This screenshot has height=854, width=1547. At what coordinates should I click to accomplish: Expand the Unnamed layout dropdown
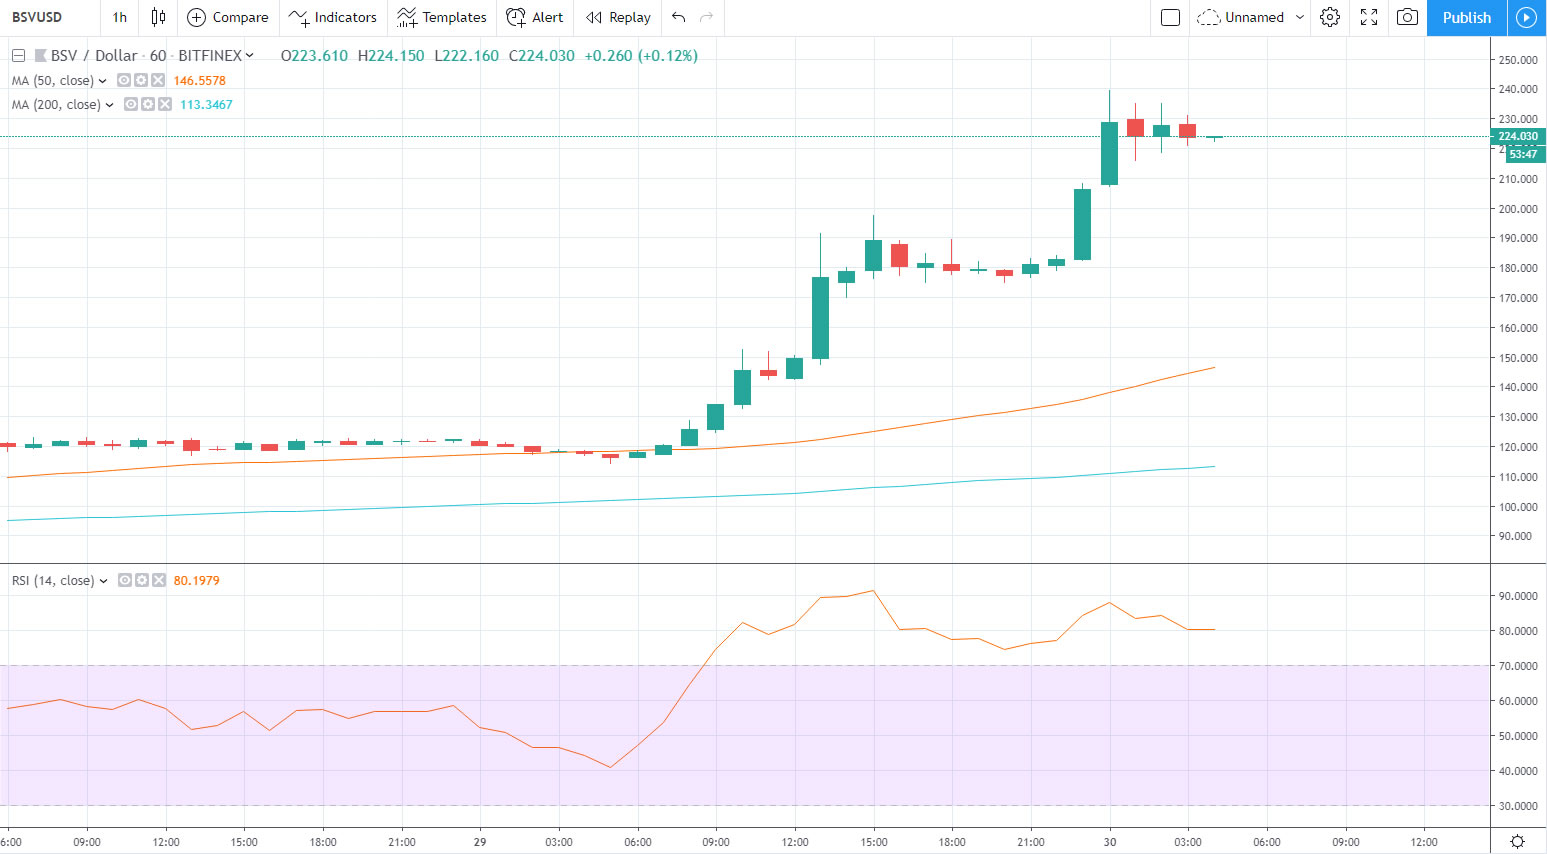pos(1299,17)
